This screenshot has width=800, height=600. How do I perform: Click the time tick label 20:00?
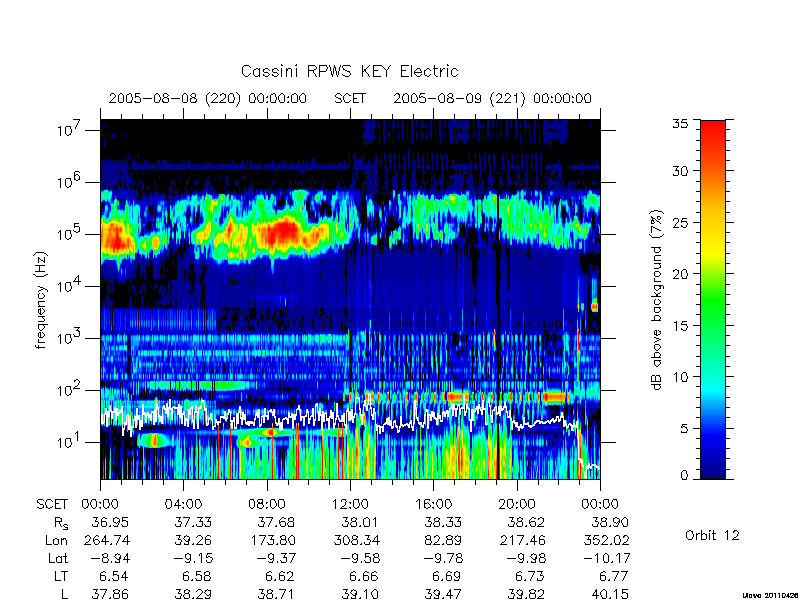pos(517,504)
